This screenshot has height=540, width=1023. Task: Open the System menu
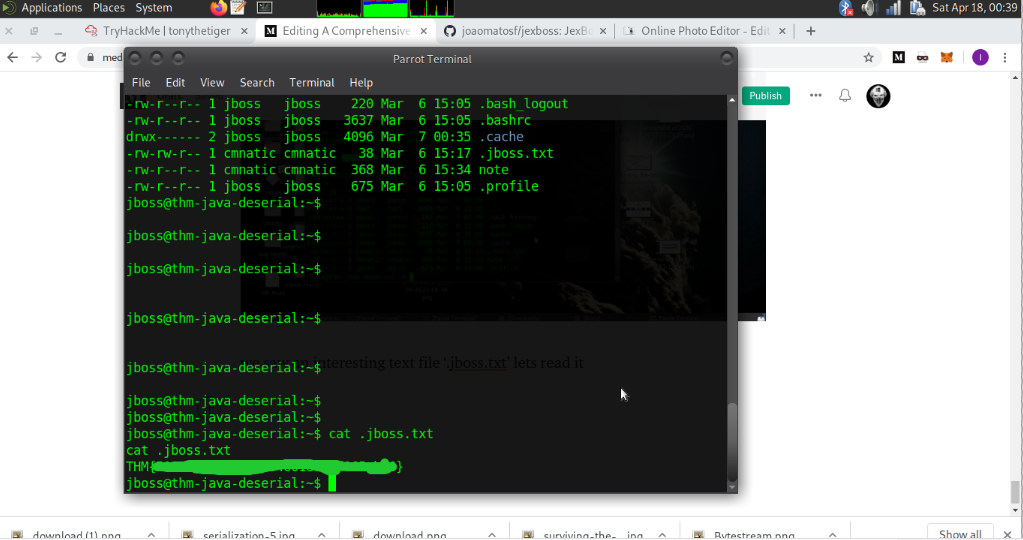point(153,8)
